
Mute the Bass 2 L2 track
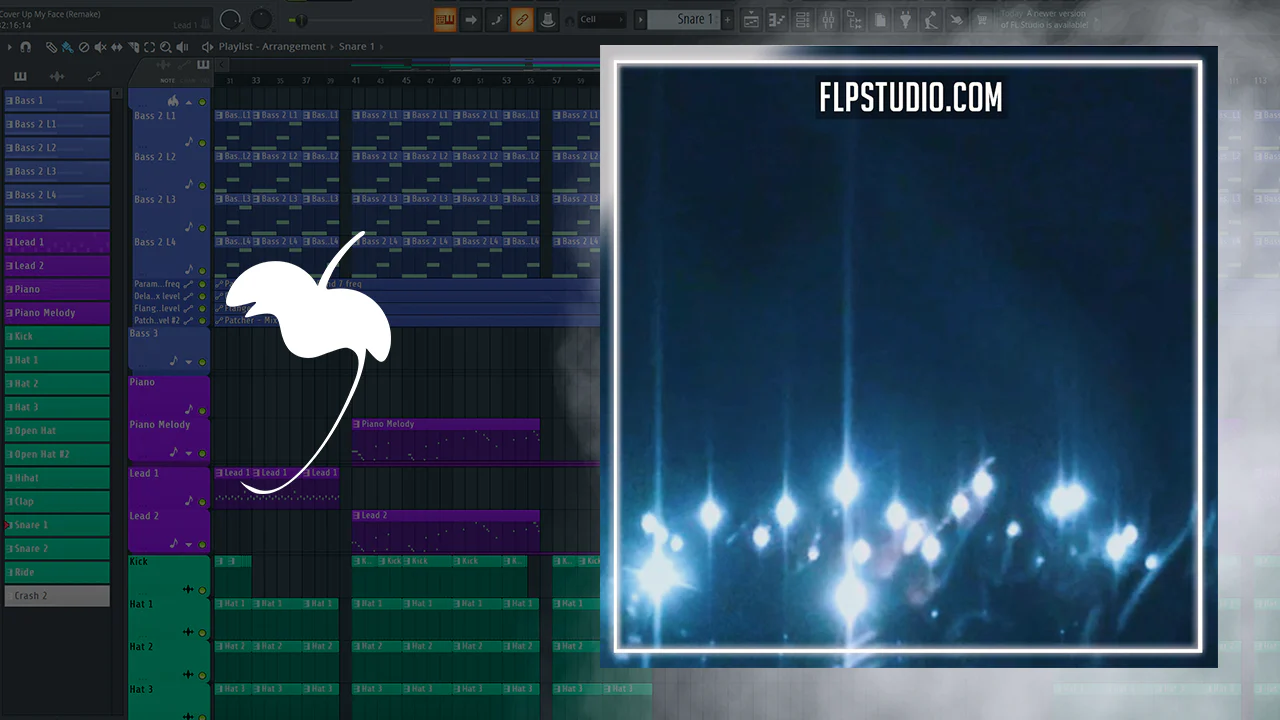(202, 186)
